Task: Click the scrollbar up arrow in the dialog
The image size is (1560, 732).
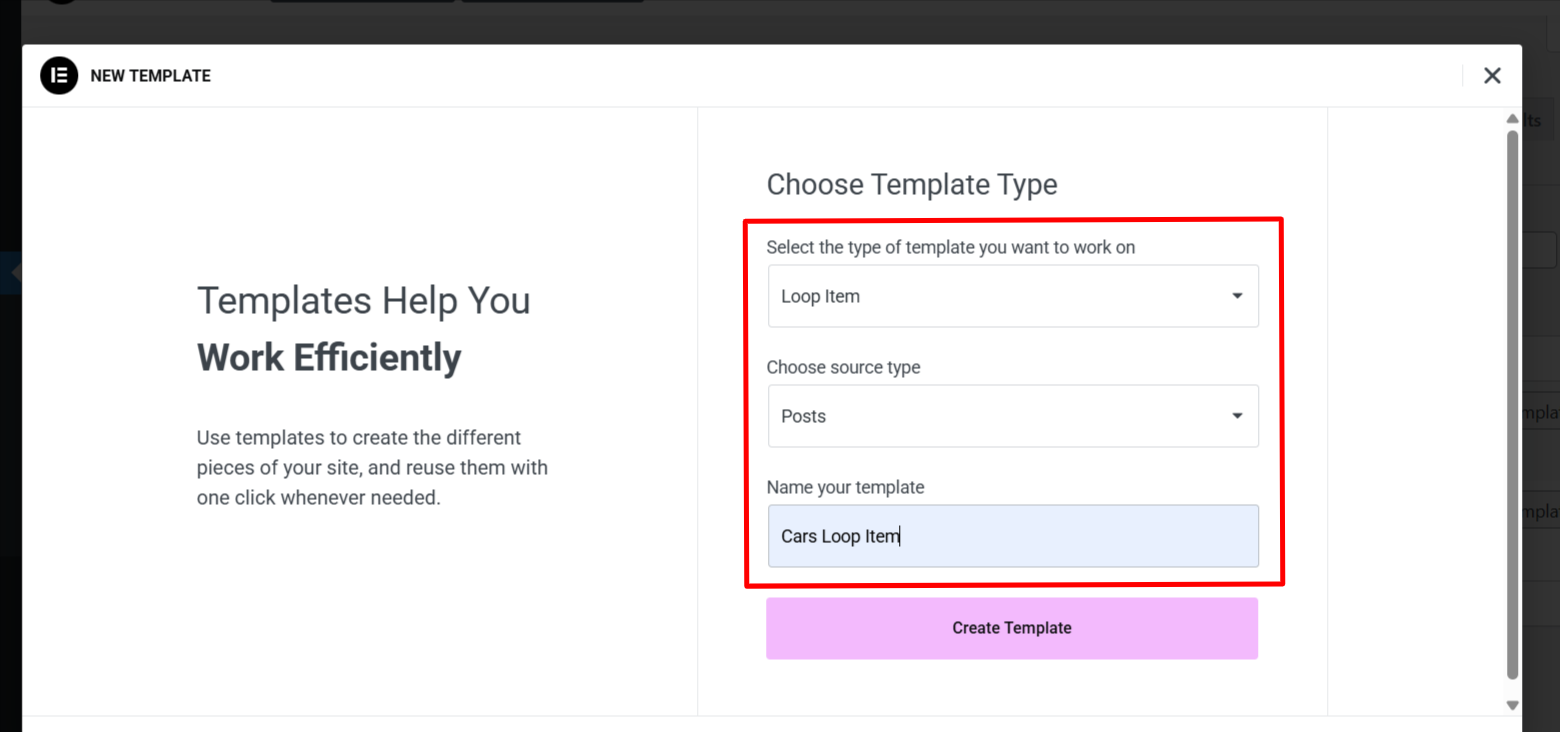Action: click(x=1512, y=120)
